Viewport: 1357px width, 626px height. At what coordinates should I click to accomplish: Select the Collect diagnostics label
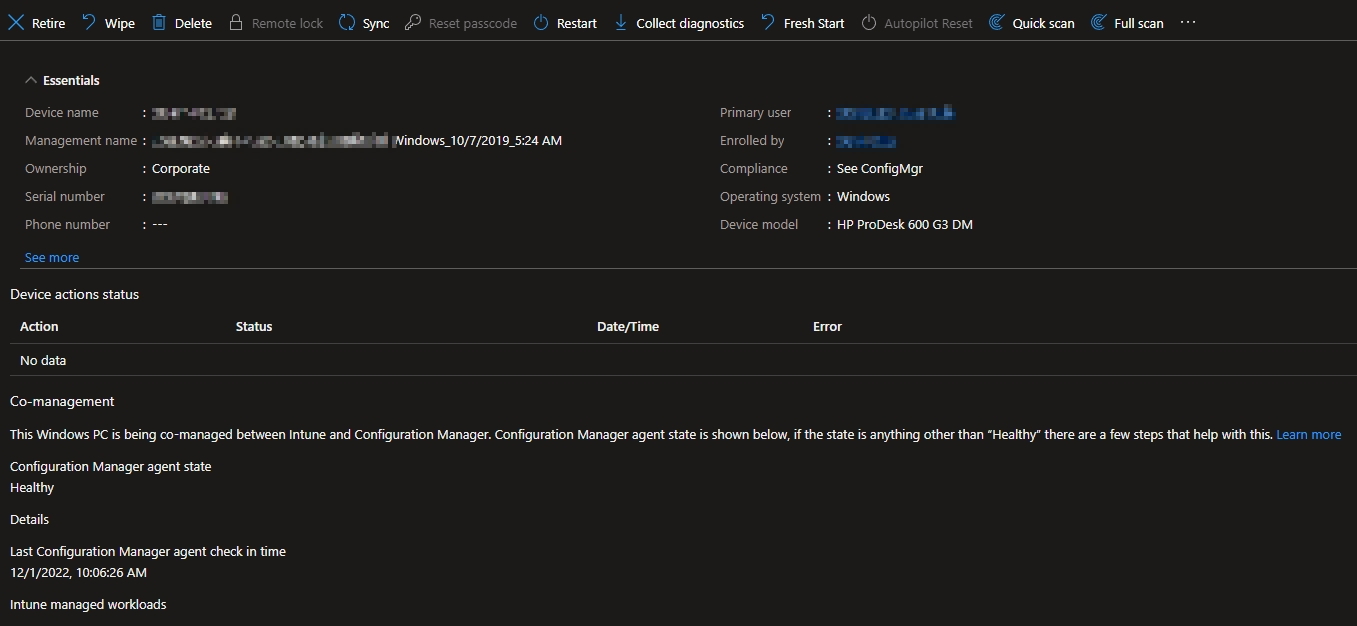pyautogui.click(x=690, y=23)
